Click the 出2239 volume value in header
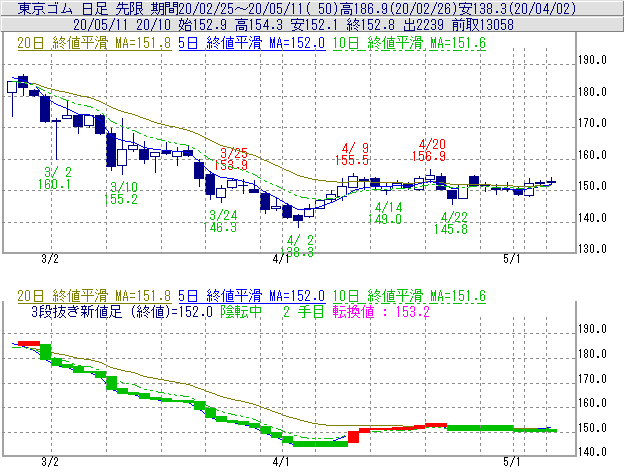This screenshot has height=474, width=624. [x=423, y=25]
